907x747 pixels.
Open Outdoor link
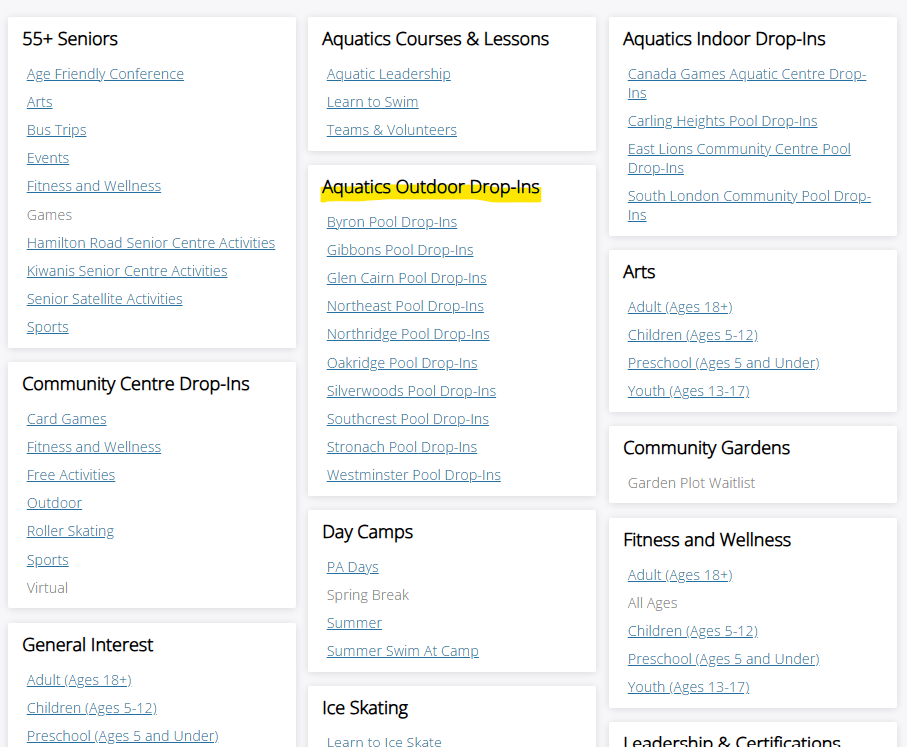pyautogui.click(x=54, y=503)
